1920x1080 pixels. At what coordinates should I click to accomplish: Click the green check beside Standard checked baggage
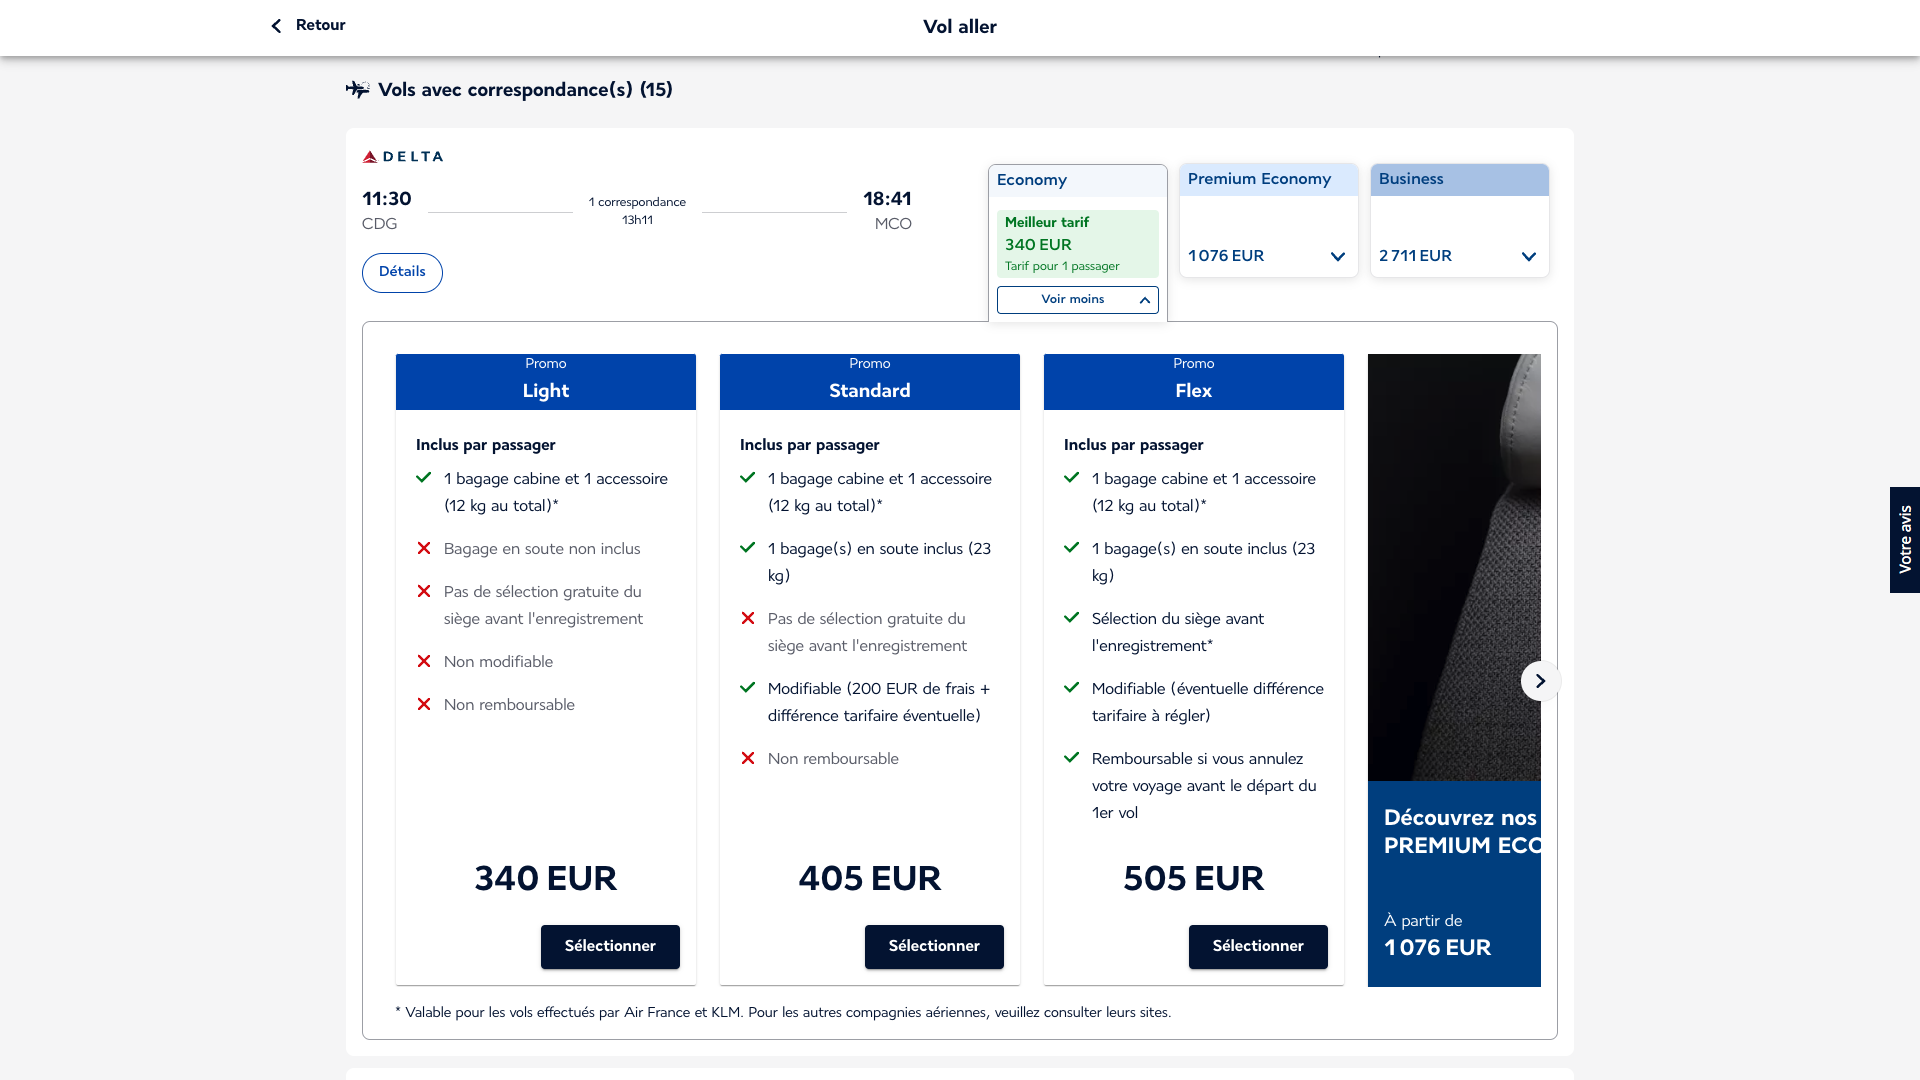pos(747,548)
